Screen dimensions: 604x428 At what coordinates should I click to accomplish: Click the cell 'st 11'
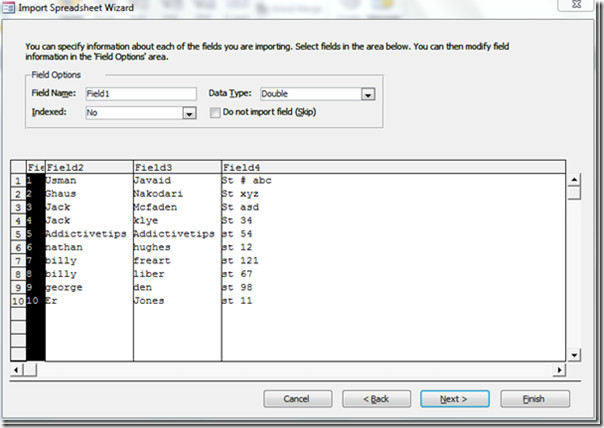coord(394,300)
